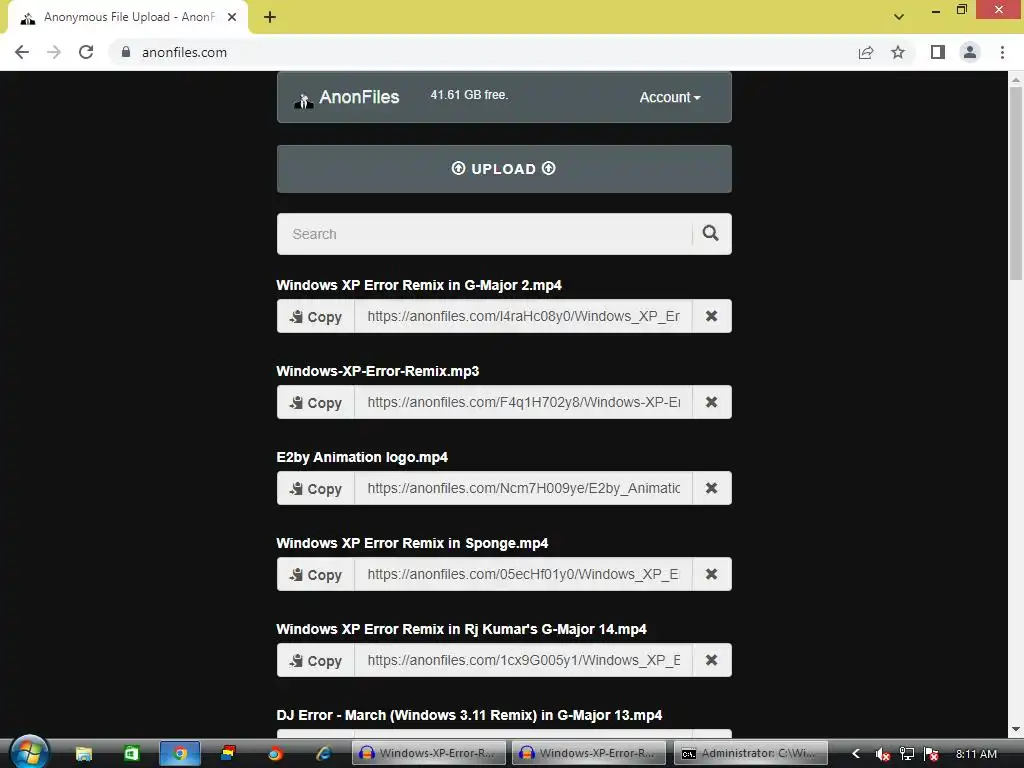Delete E2by Animation logo.mp4 with its X icon
Image resolution: width=1024 pixels, height=768 pixels.
pyautogui.click(x=711, y=488)
